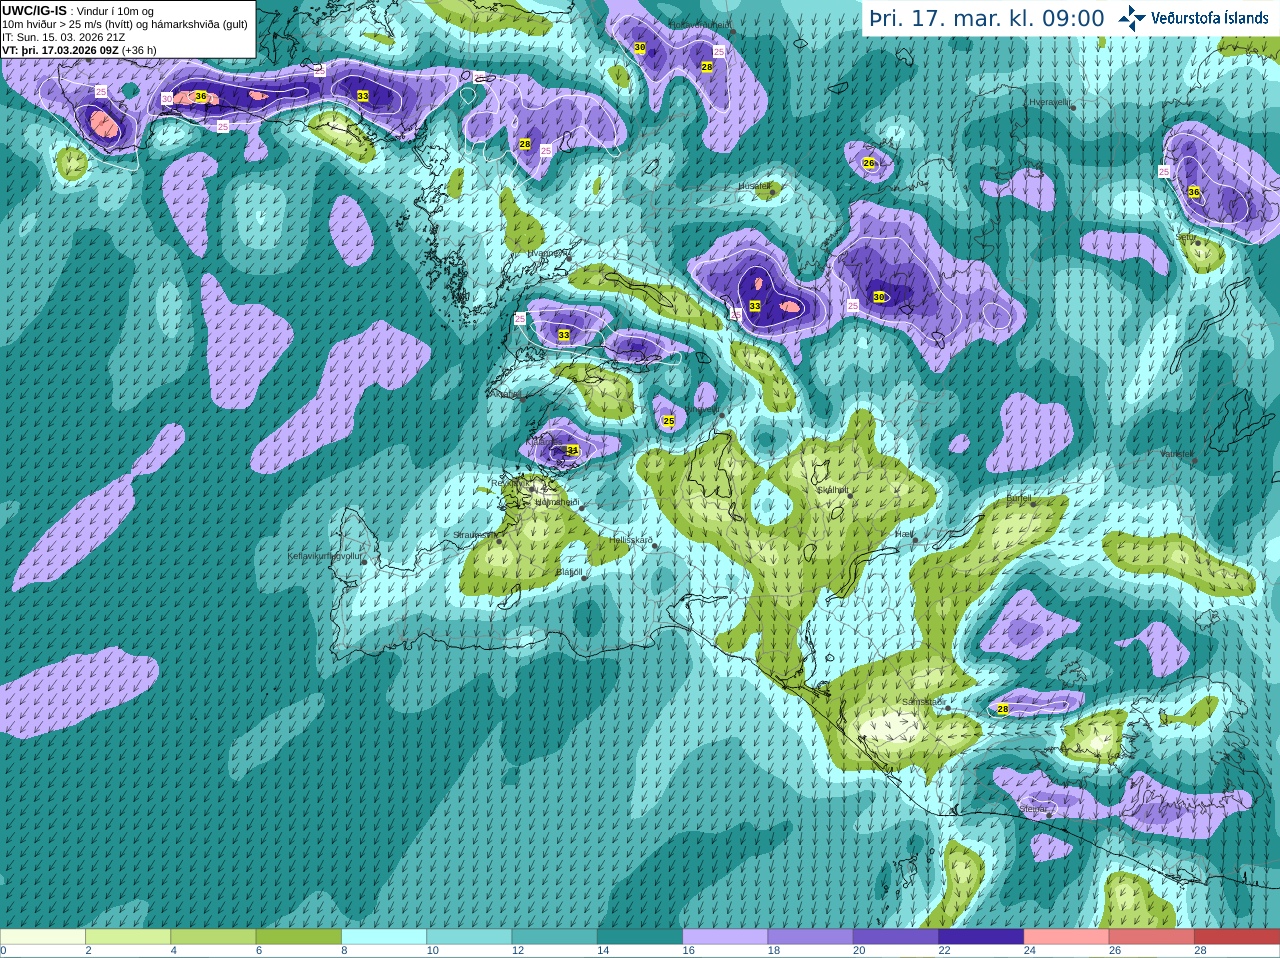
Task: Click the '10m hviður > 25 m/s' description line
Action: 125,24
